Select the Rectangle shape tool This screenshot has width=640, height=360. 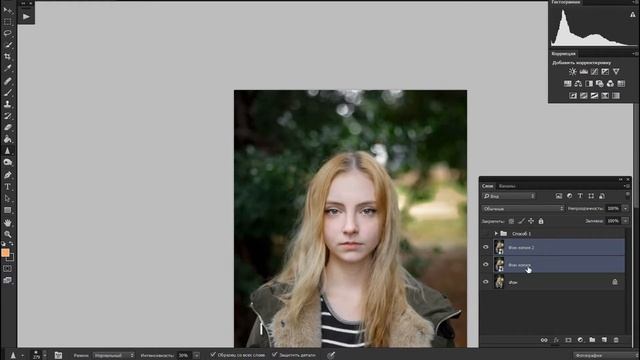(x=7, y=210)
